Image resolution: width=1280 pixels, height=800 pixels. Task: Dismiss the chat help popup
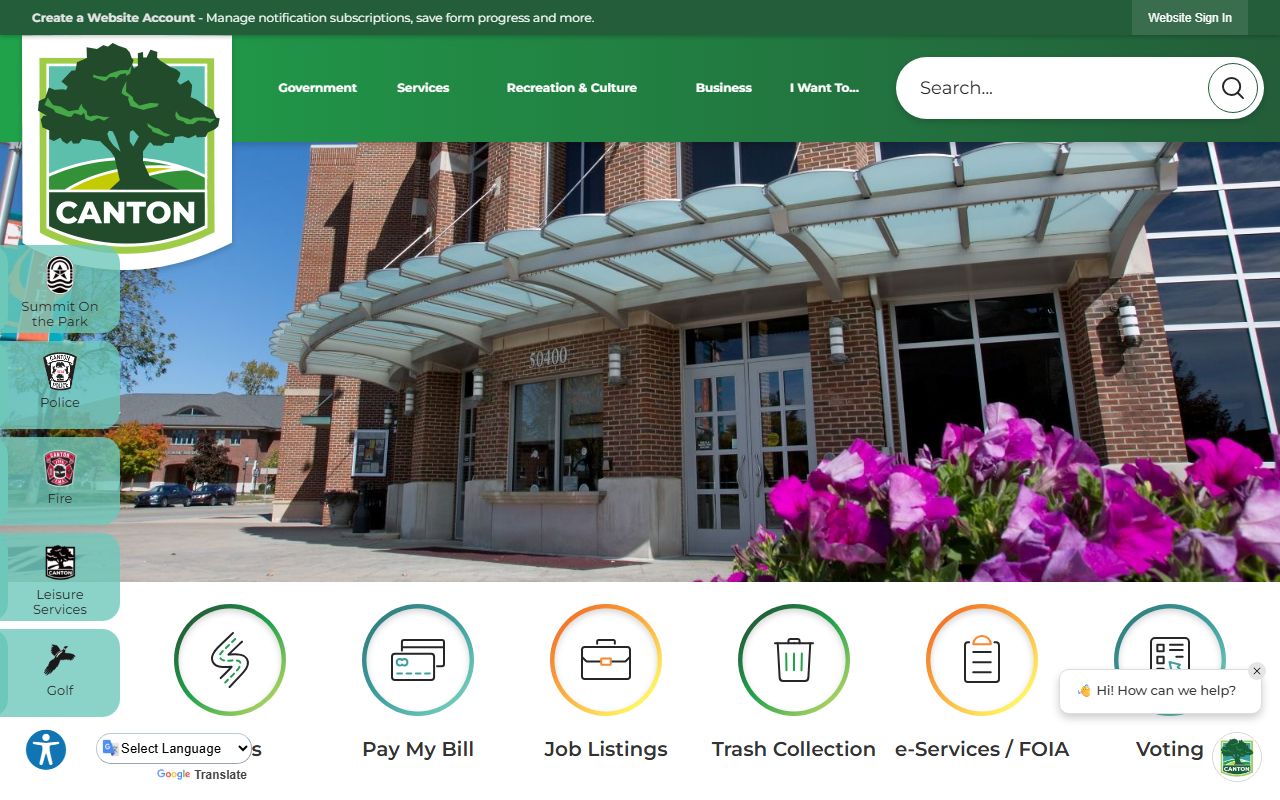(1257, 671)
